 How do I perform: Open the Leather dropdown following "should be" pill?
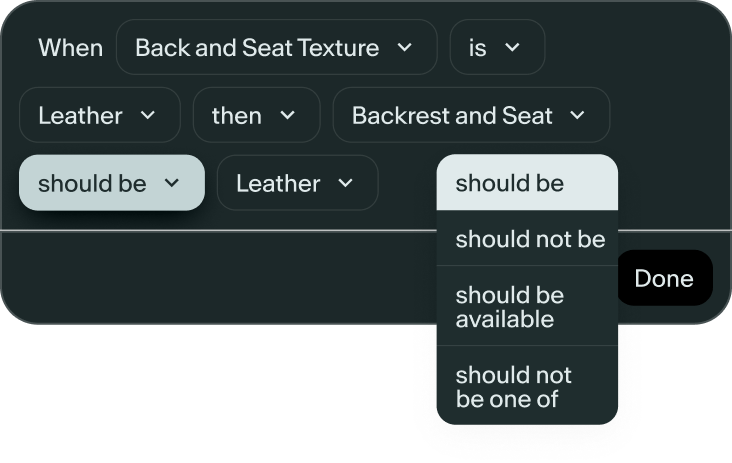[297, 183]
